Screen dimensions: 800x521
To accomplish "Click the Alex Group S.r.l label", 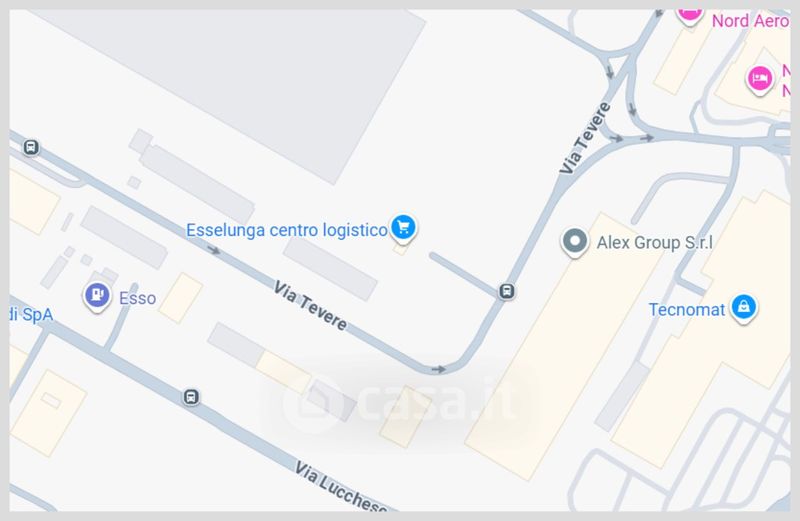I will tap(655, 242).
